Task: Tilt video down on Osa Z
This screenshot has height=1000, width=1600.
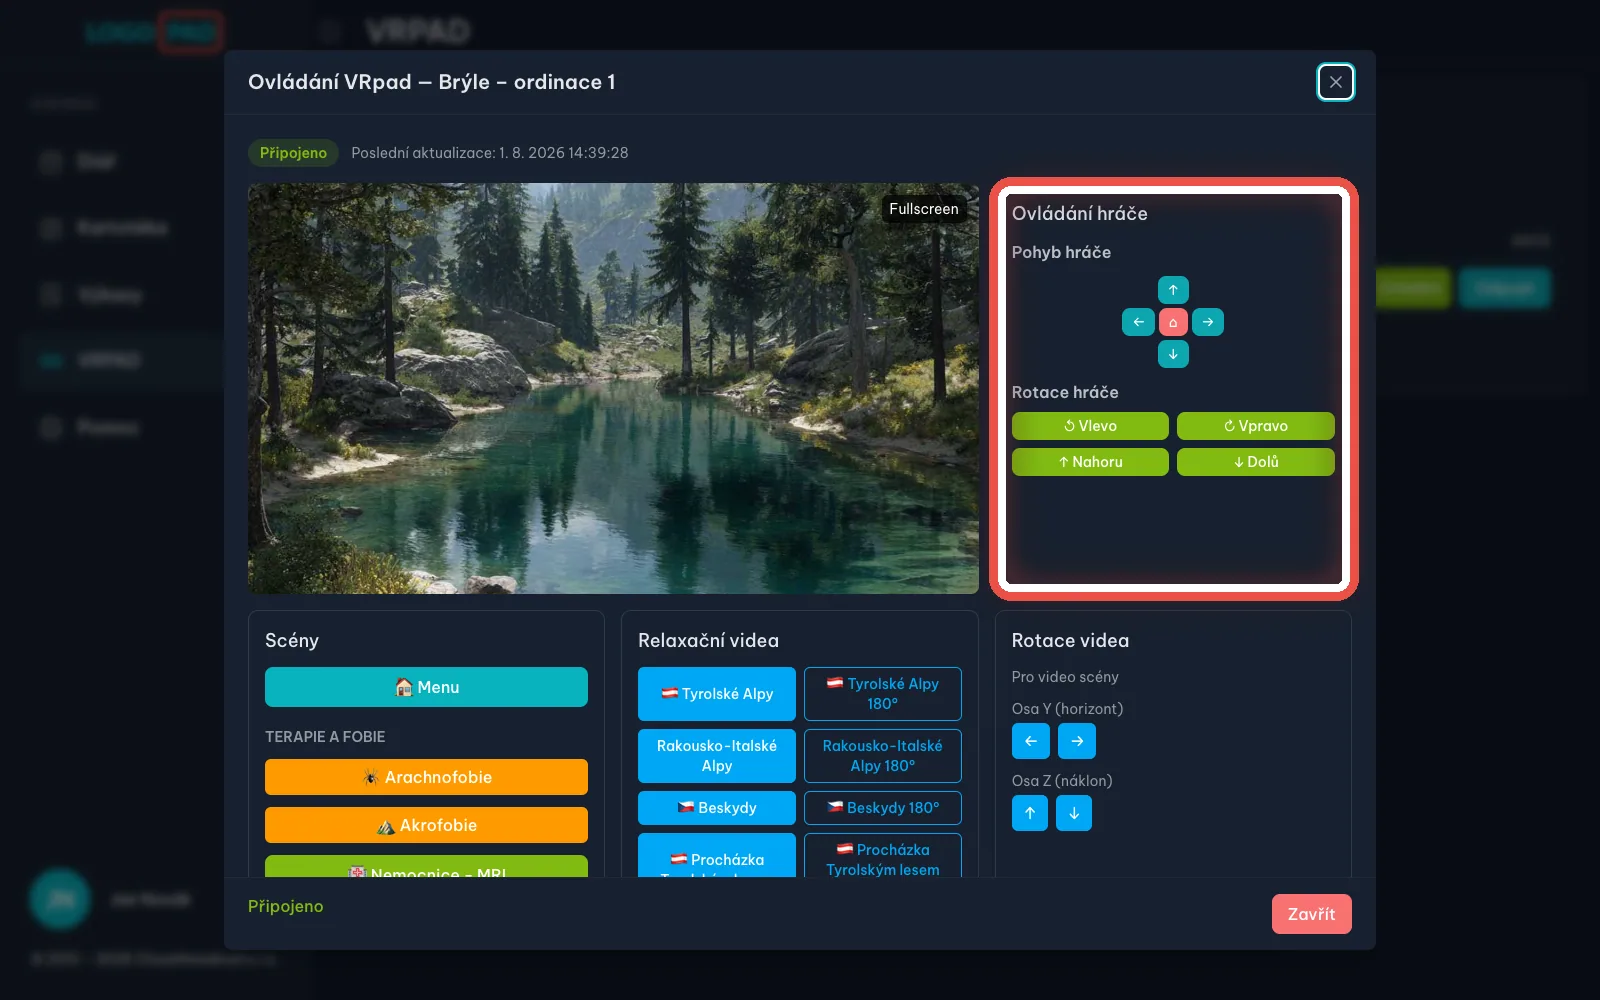Action: point(1074,813)
